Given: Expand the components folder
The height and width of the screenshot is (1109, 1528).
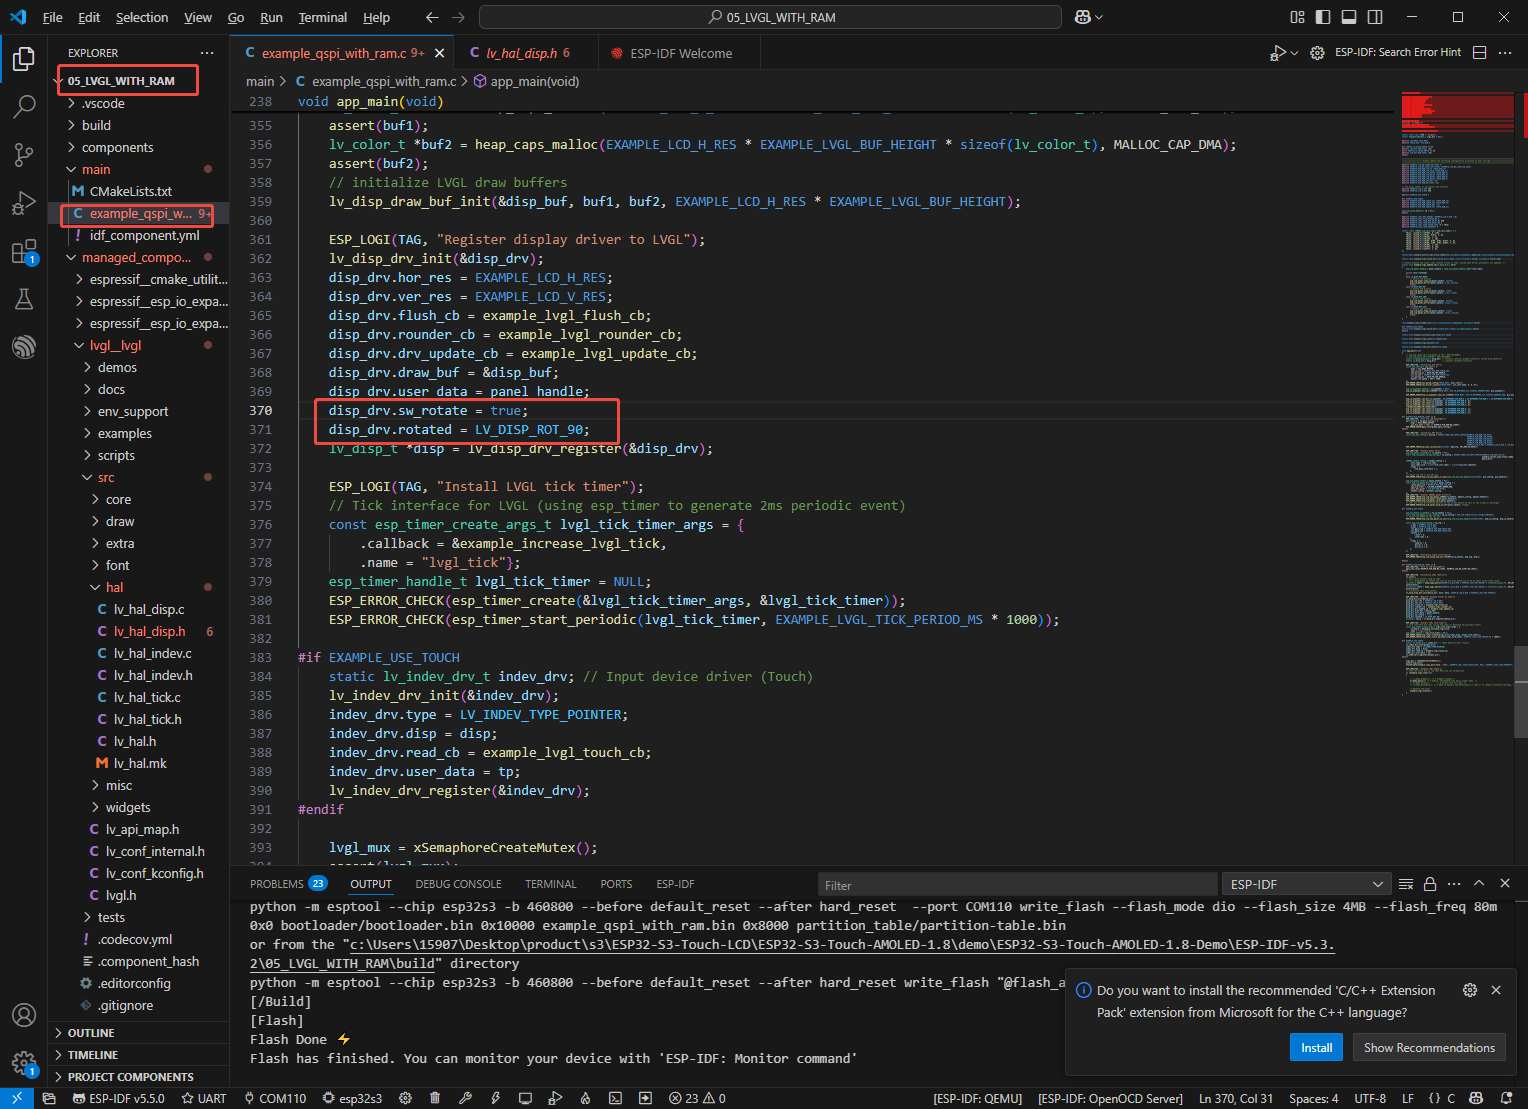Looking at the screenshot, I should click(117, 147).
